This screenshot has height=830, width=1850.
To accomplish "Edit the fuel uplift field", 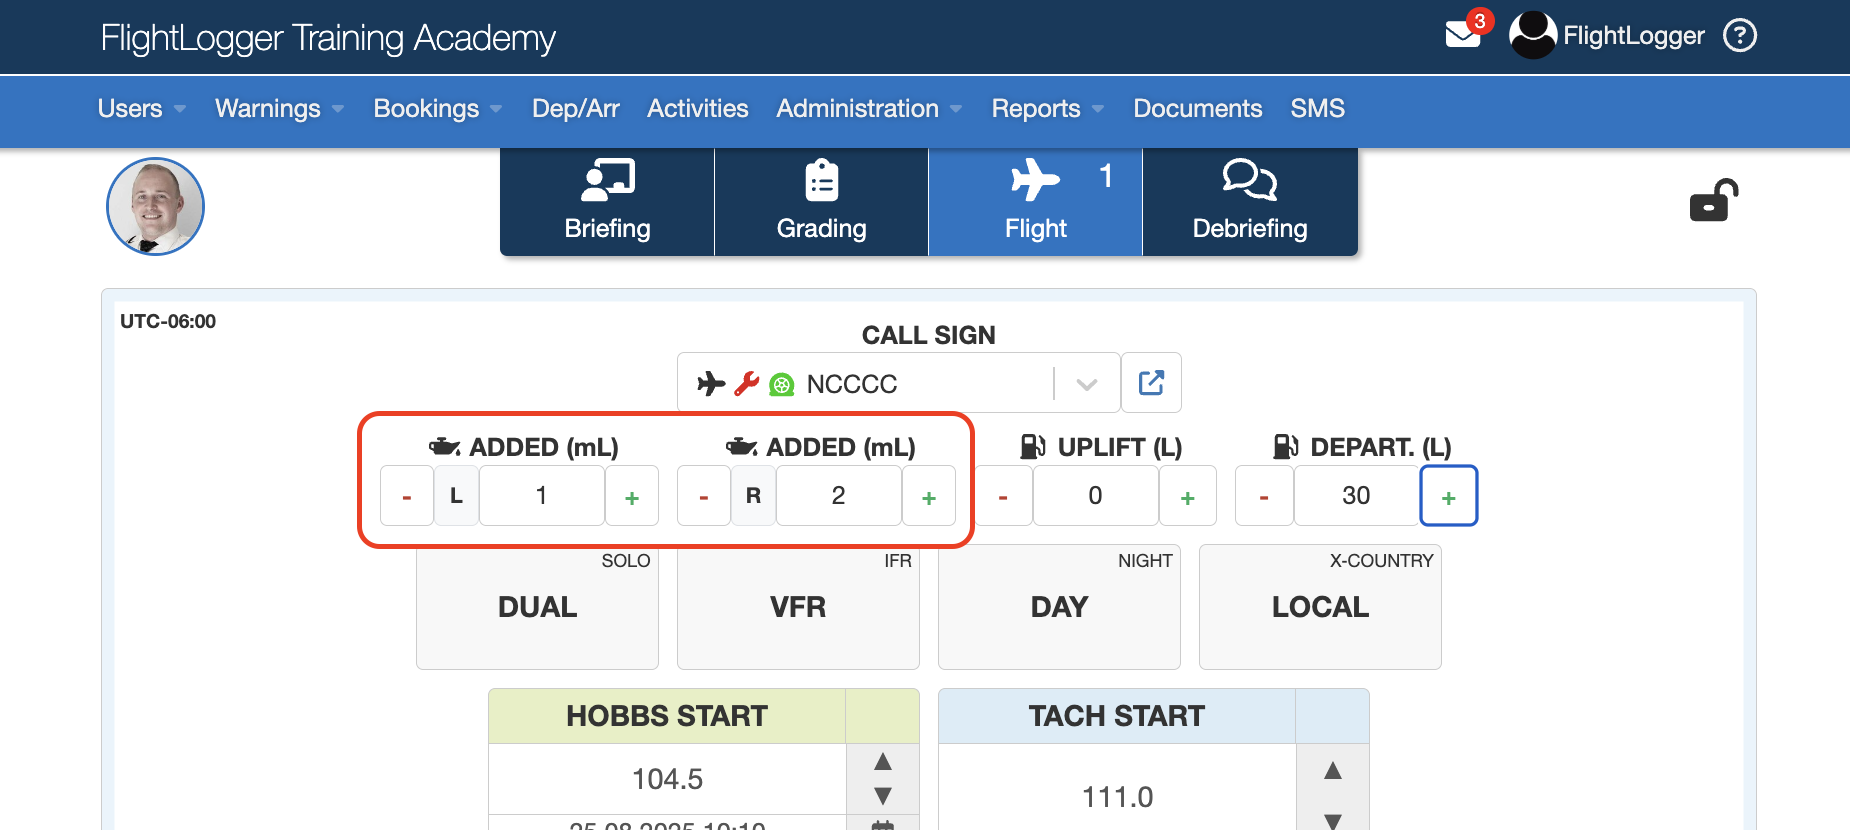I will [x=1096, y=496].
